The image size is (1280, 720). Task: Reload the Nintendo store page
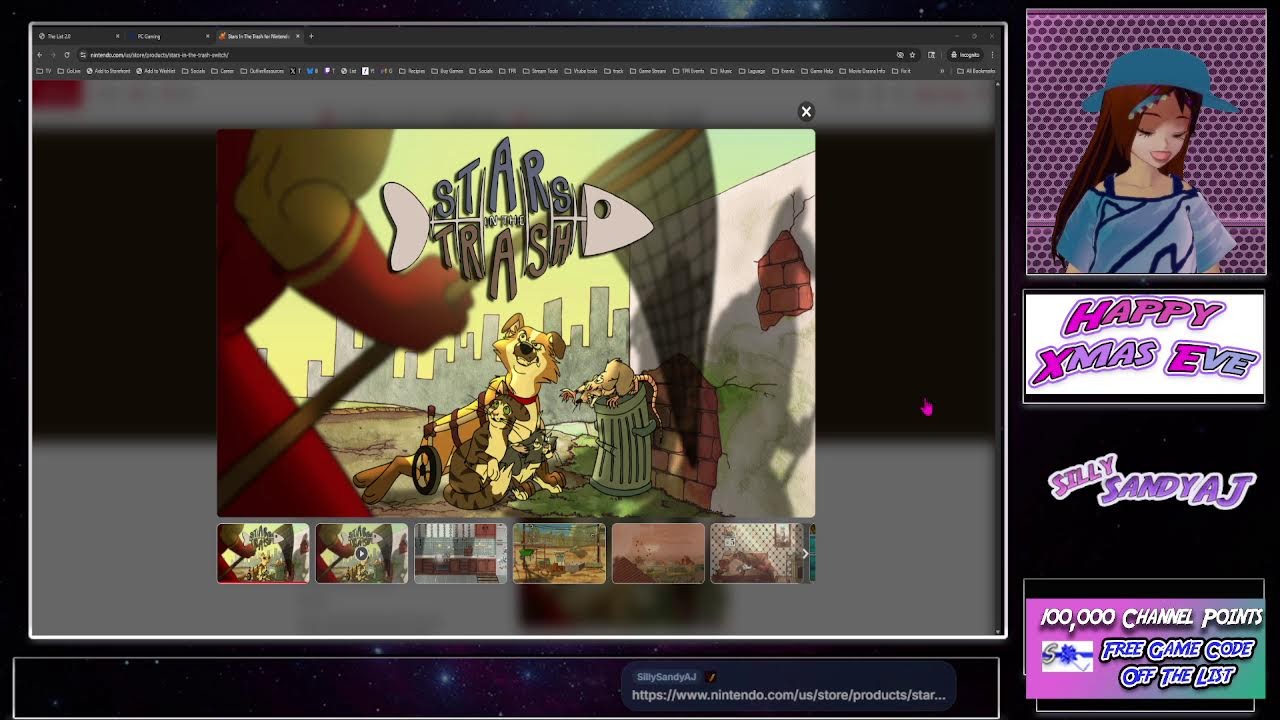tap(67, 55)
